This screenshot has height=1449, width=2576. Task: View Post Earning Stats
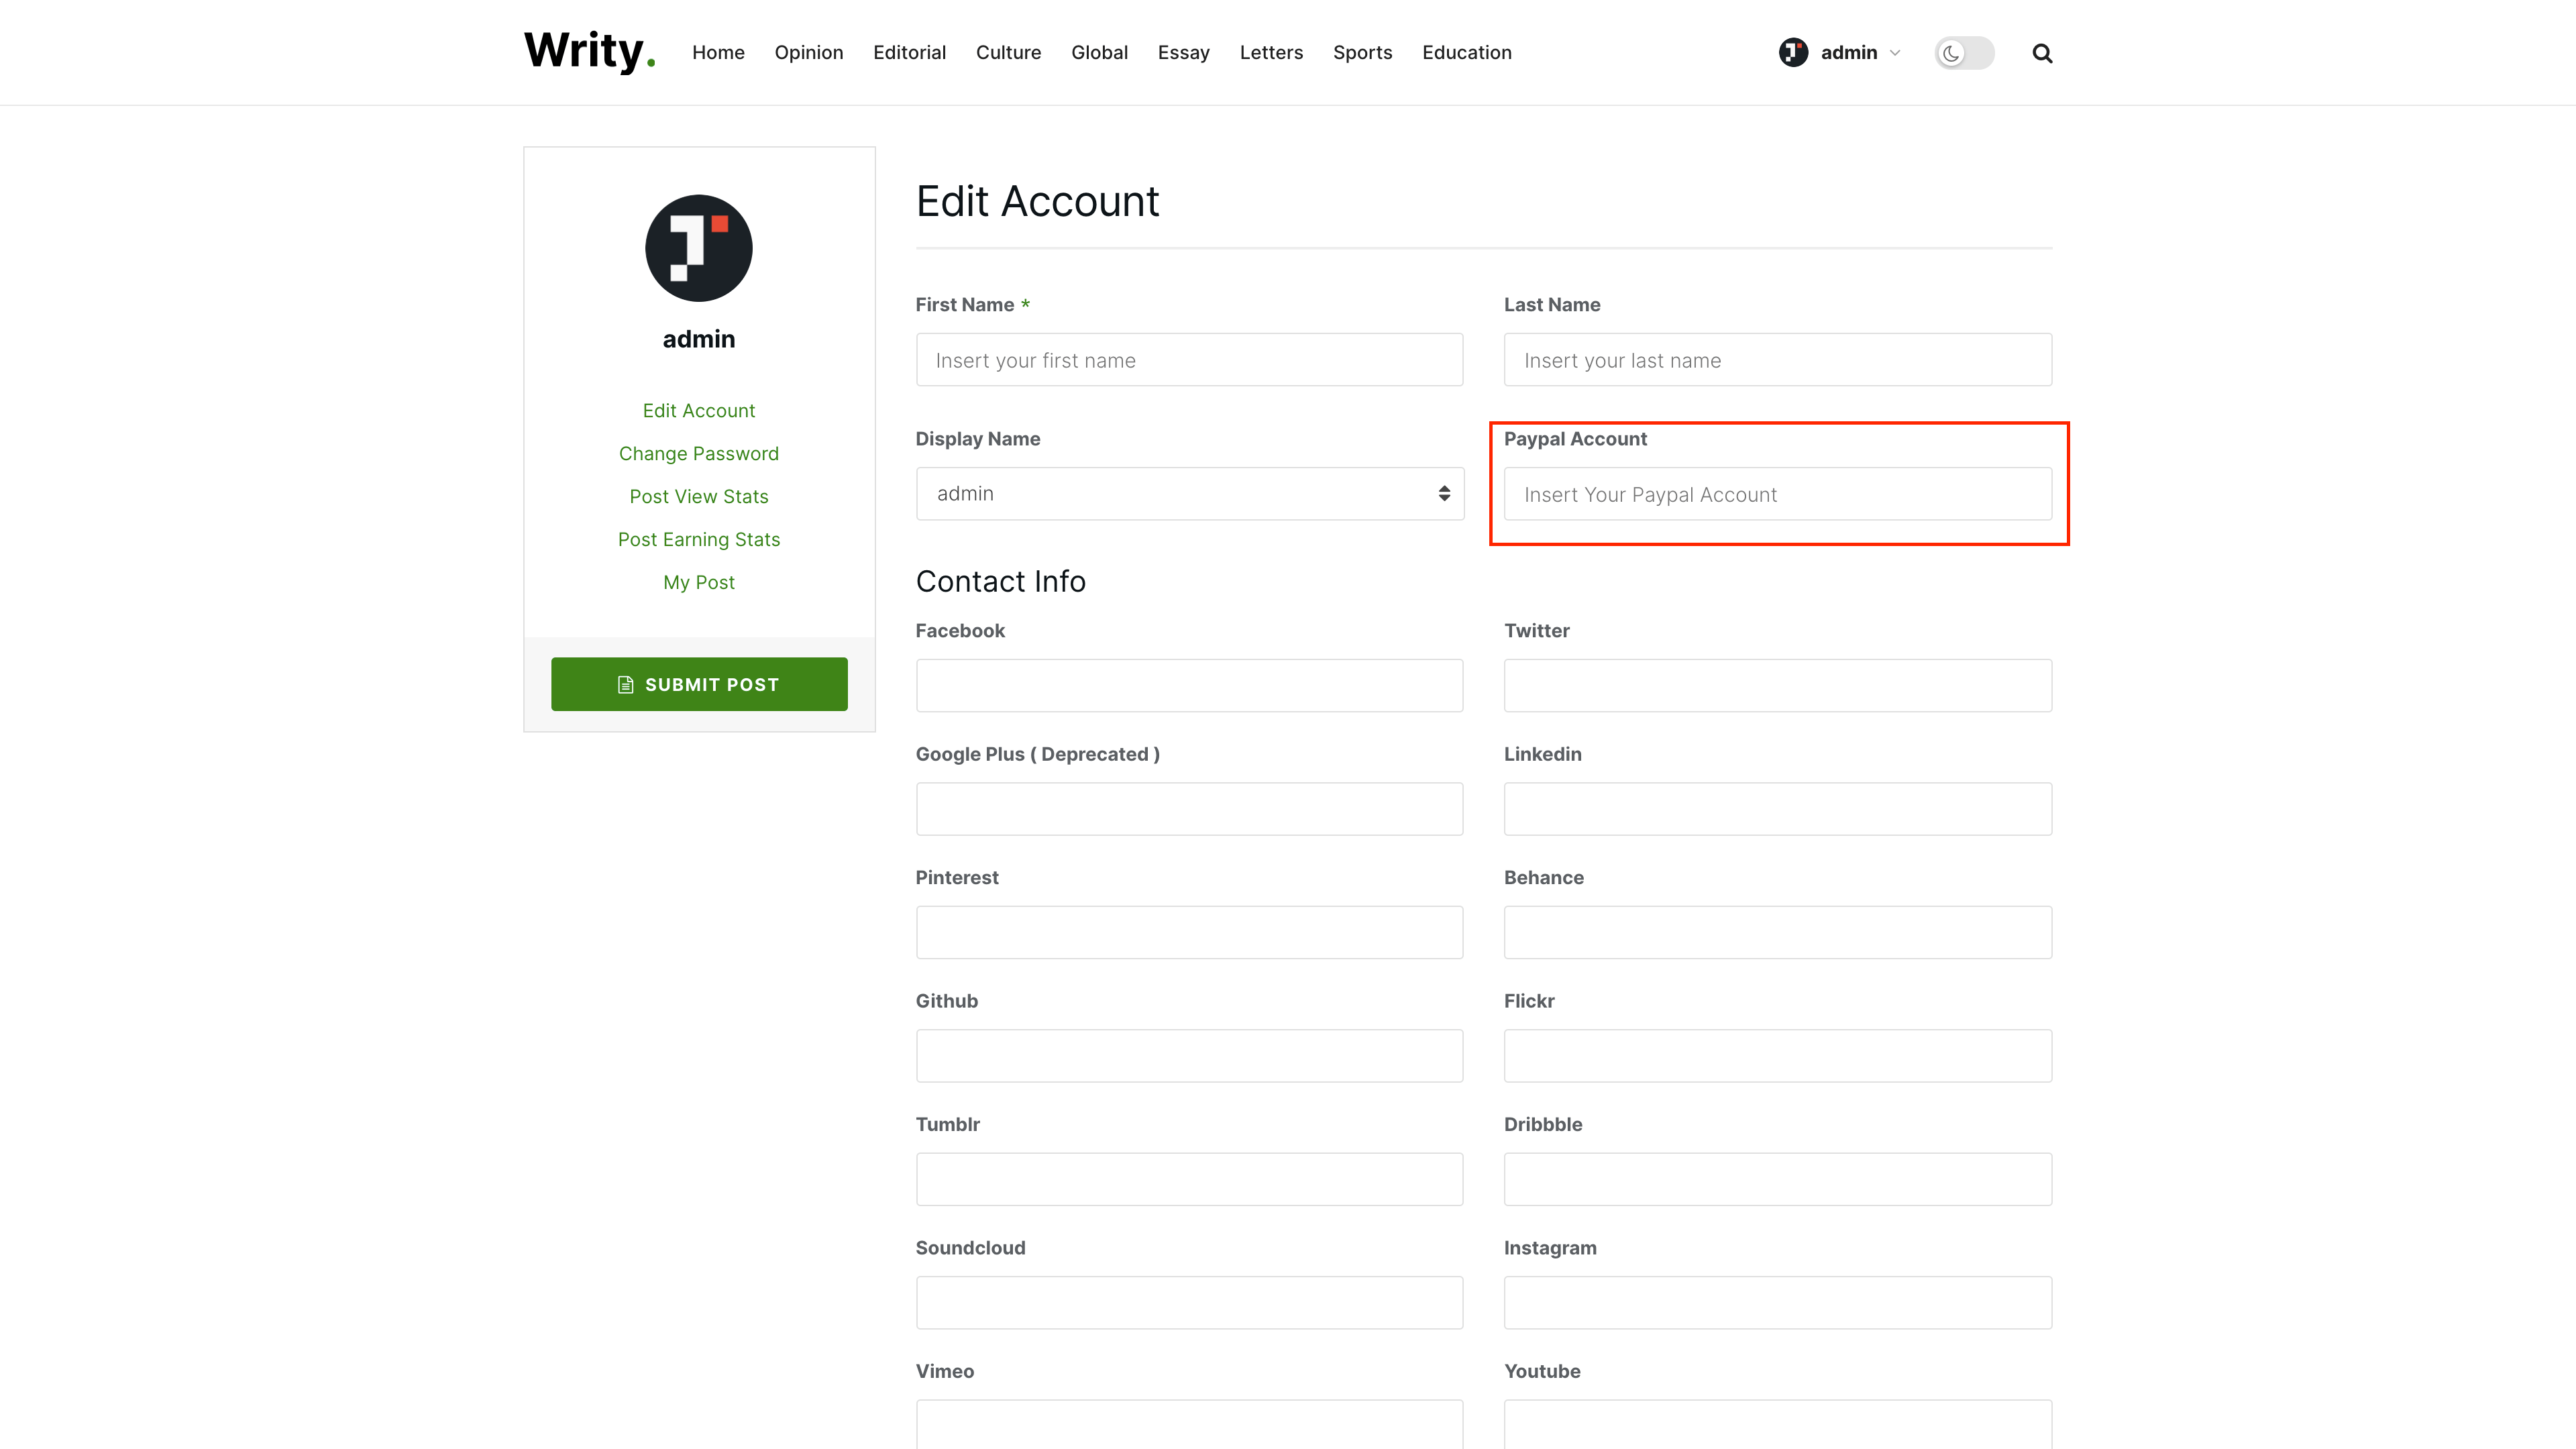click(698, 540)
